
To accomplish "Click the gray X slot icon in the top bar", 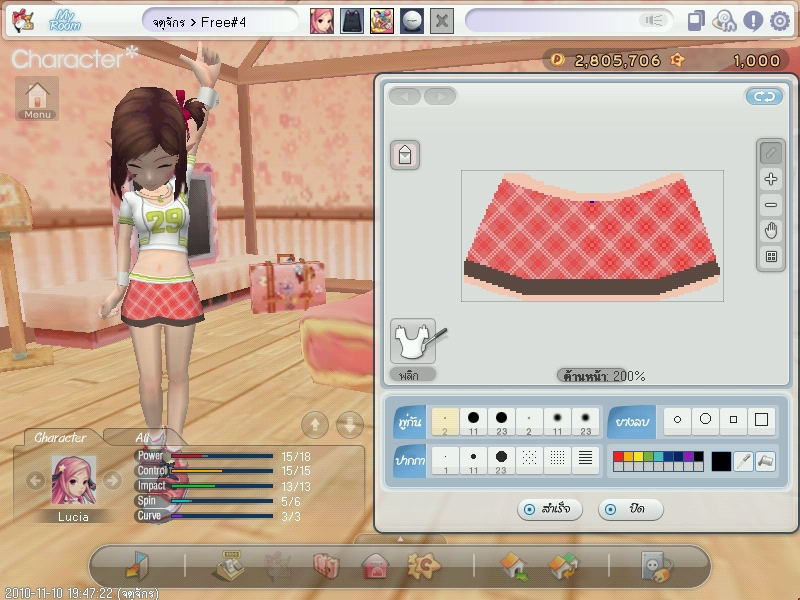I will coord(442,21).
